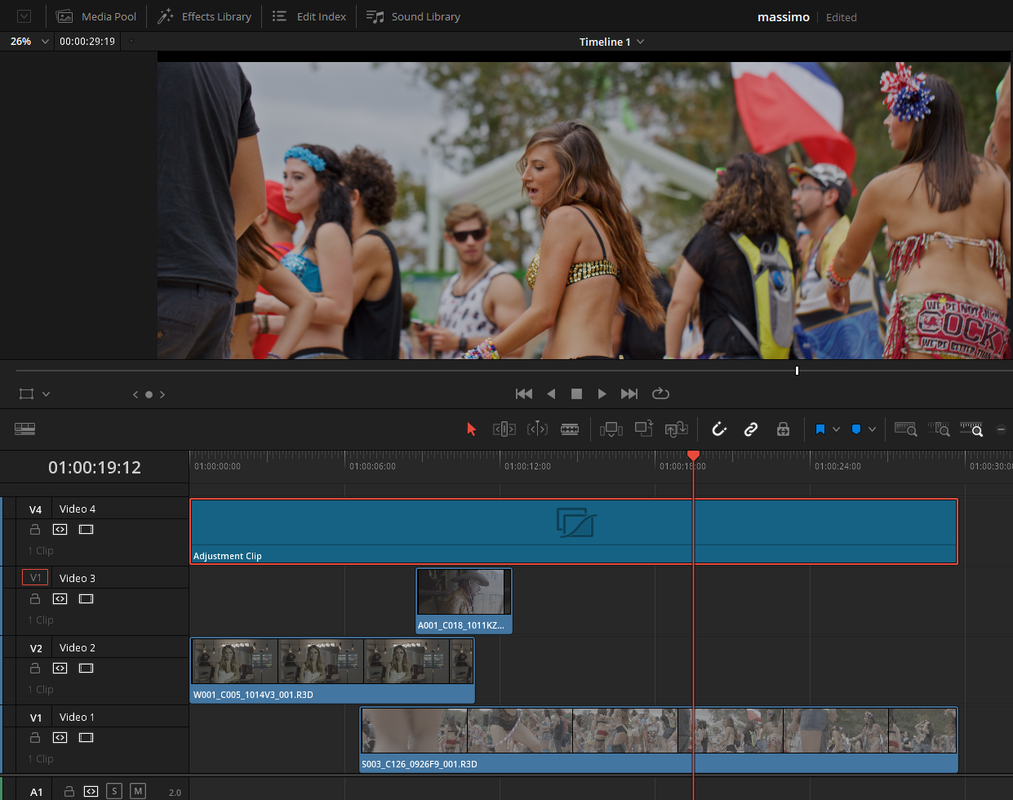Expand the flag color dropdown arrow
Viewport: 1013px width, 800px height.
[x=836, y=429]
